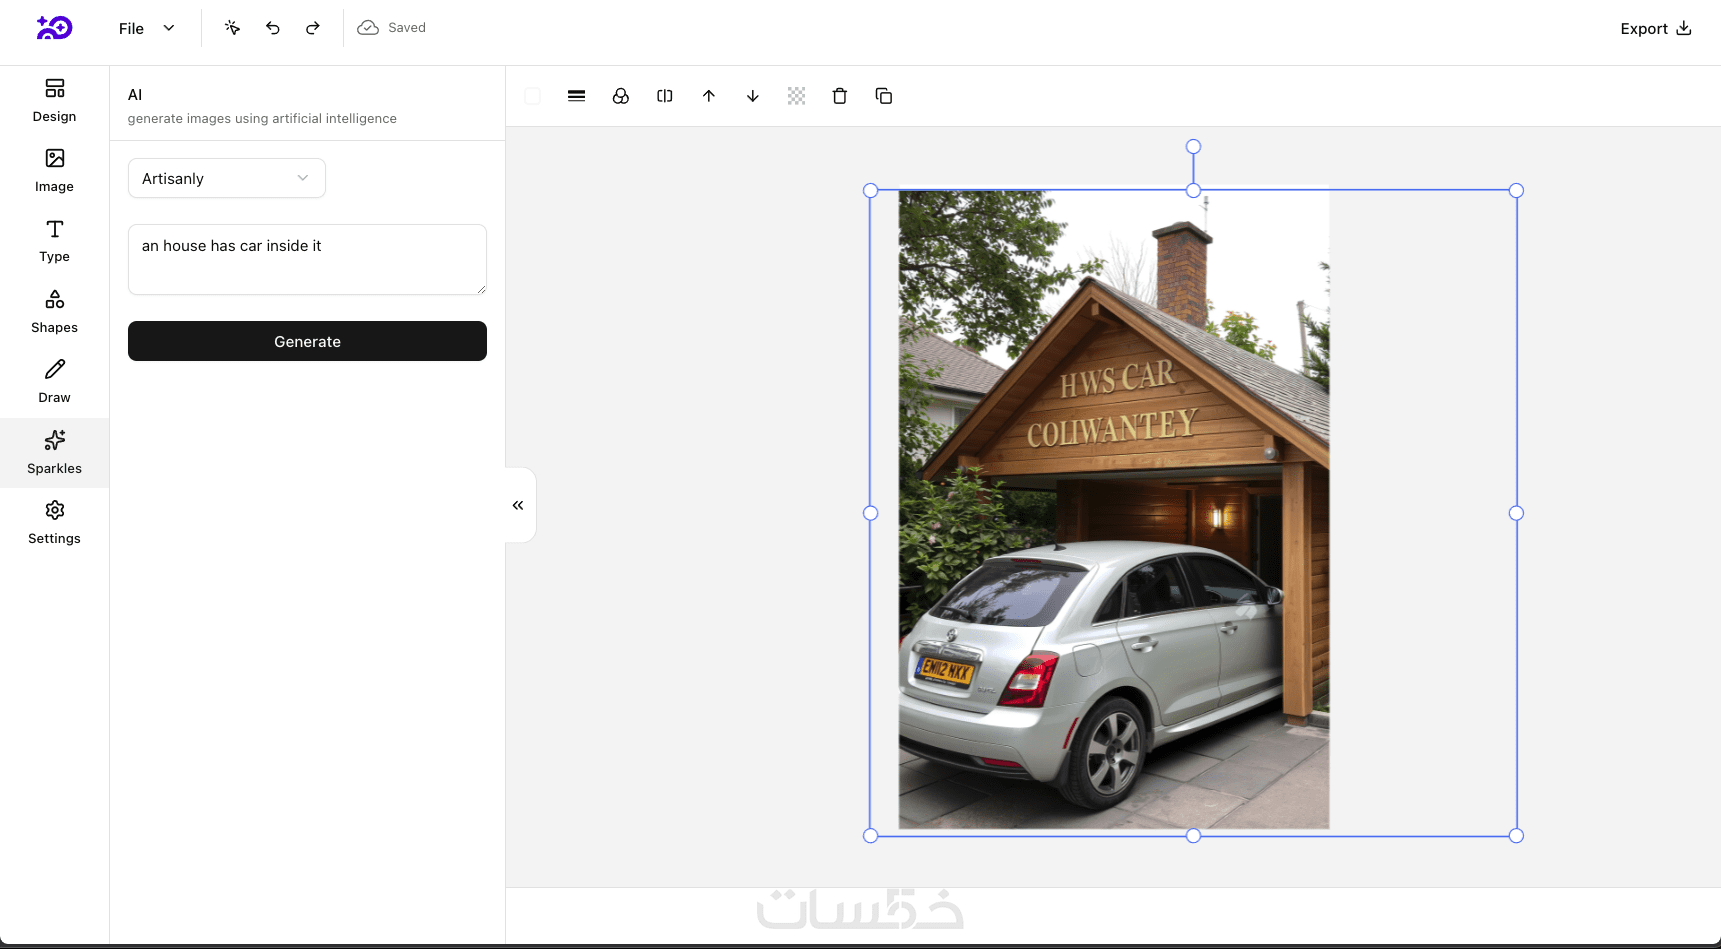Screen dimensions: 1721x949
Task: Click the Export button
Action: click(1655, 28)
